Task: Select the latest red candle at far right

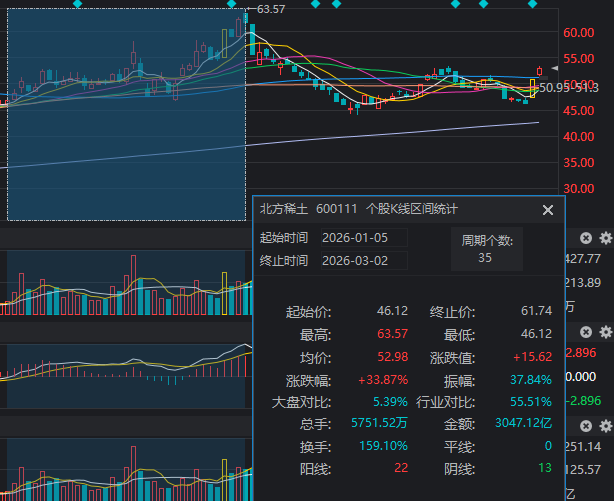Action: click(540, 71)
